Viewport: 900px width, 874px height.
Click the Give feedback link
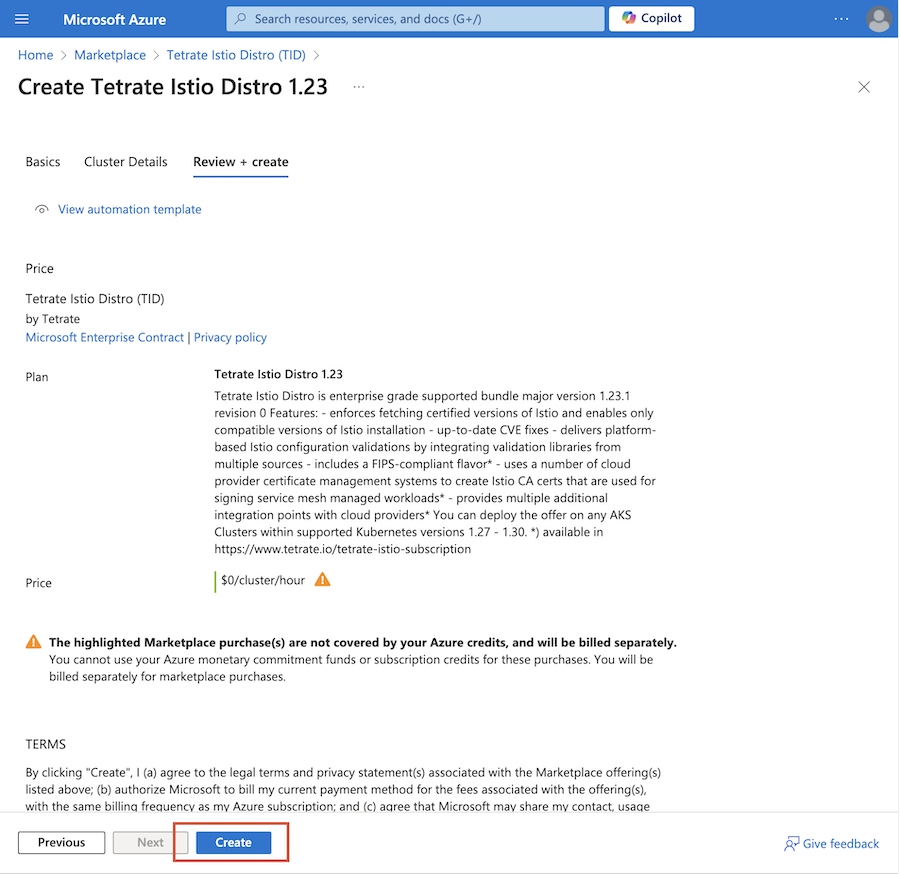pos(840,844)
